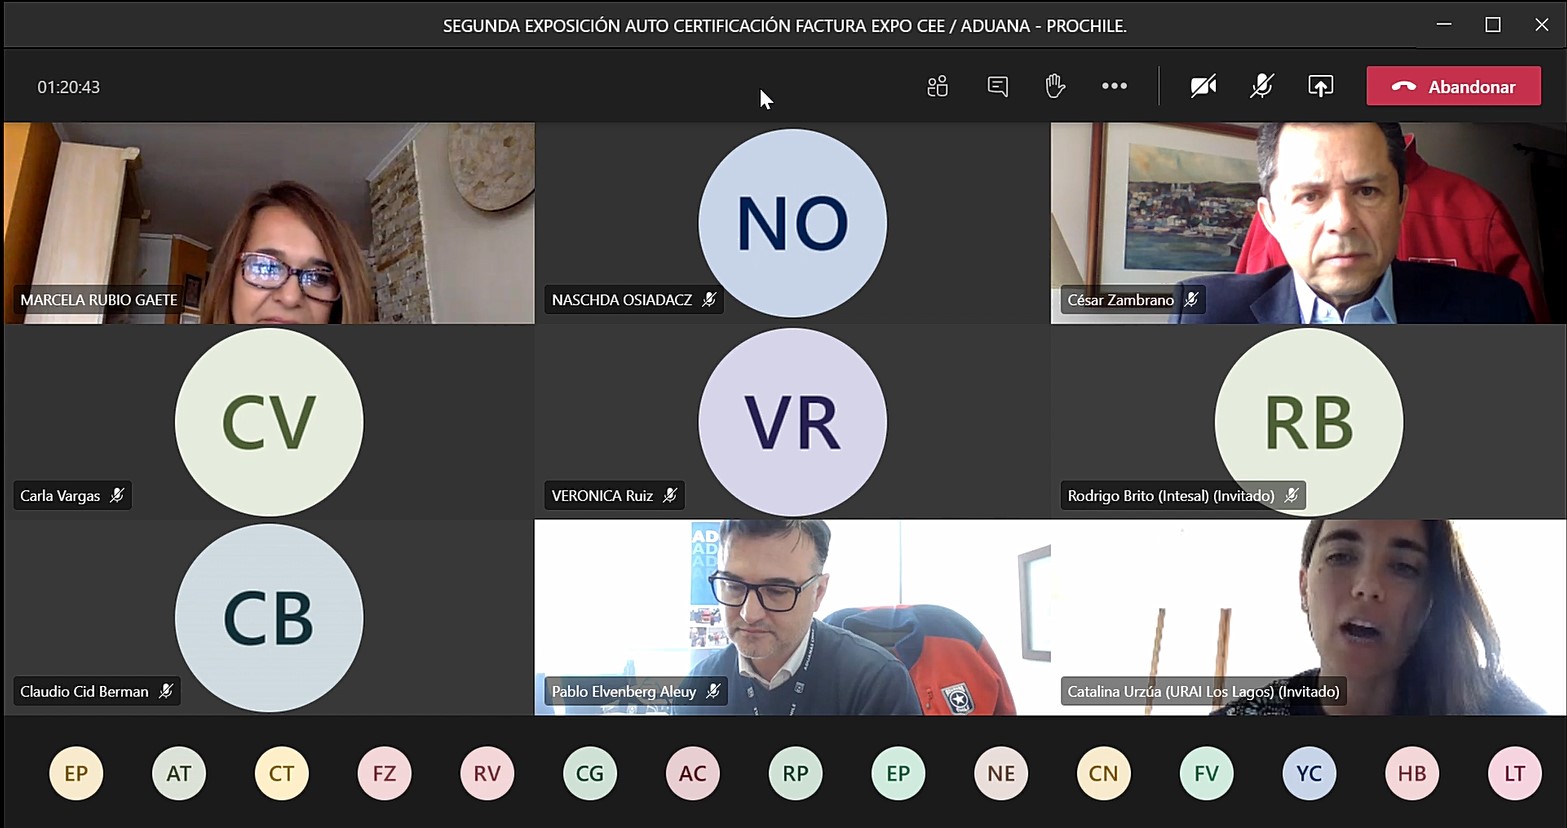Select the RP participant bubble
Image resolution: width=1567 pixels, height=828 pixels.
pos(796,773)
